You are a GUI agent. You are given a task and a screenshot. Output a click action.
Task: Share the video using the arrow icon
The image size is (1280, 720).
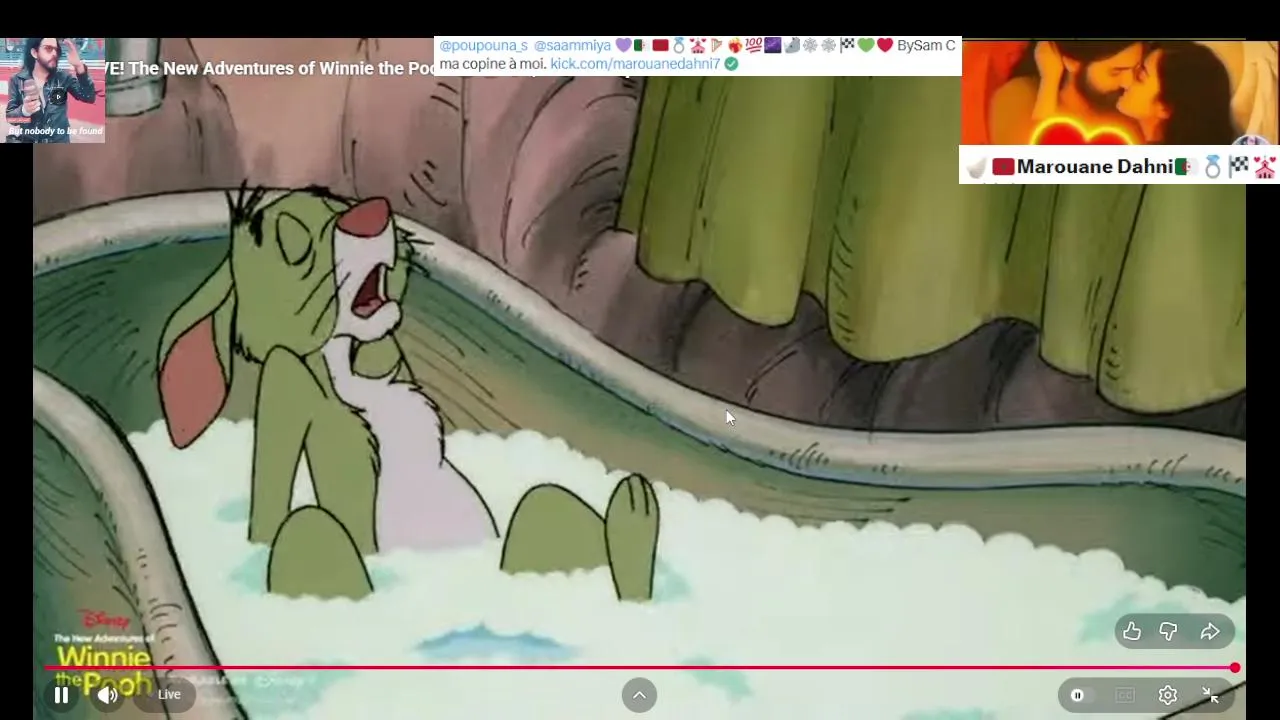(1210, 631)
